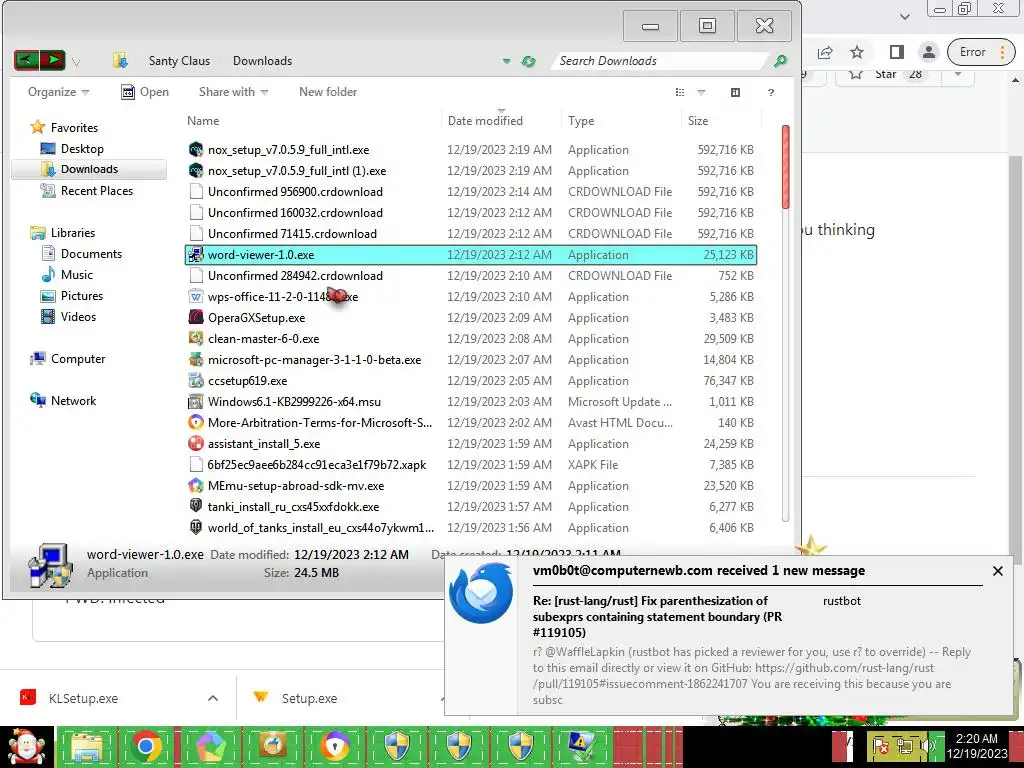
Task: Select the MEmu-setup-abroad-sdk-mv.exe icon
Action: [x=196, y=485]
